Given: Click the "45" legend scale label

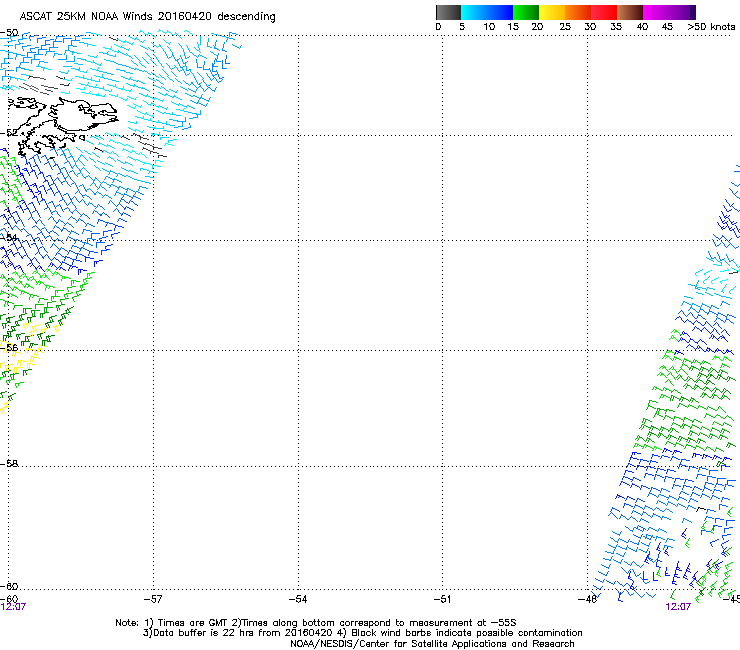Looking at the screenshot, I should [x=667, y=27].
